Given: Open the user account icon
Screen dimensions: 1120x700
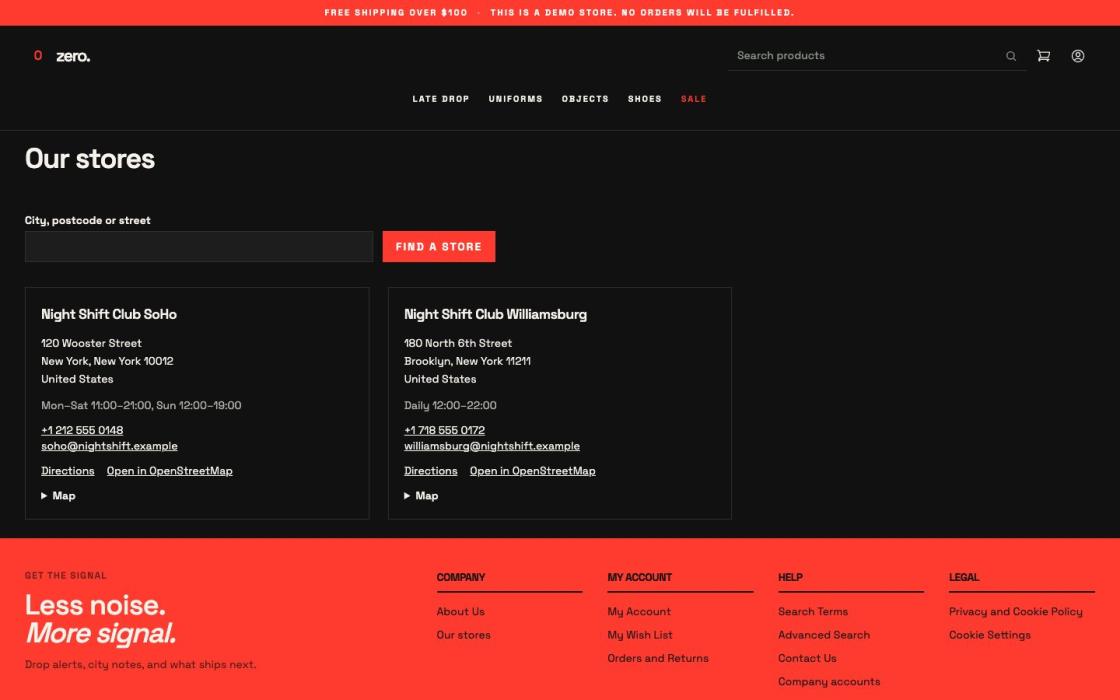Looking at the screenshot, I should click(x=1078, y=56).
